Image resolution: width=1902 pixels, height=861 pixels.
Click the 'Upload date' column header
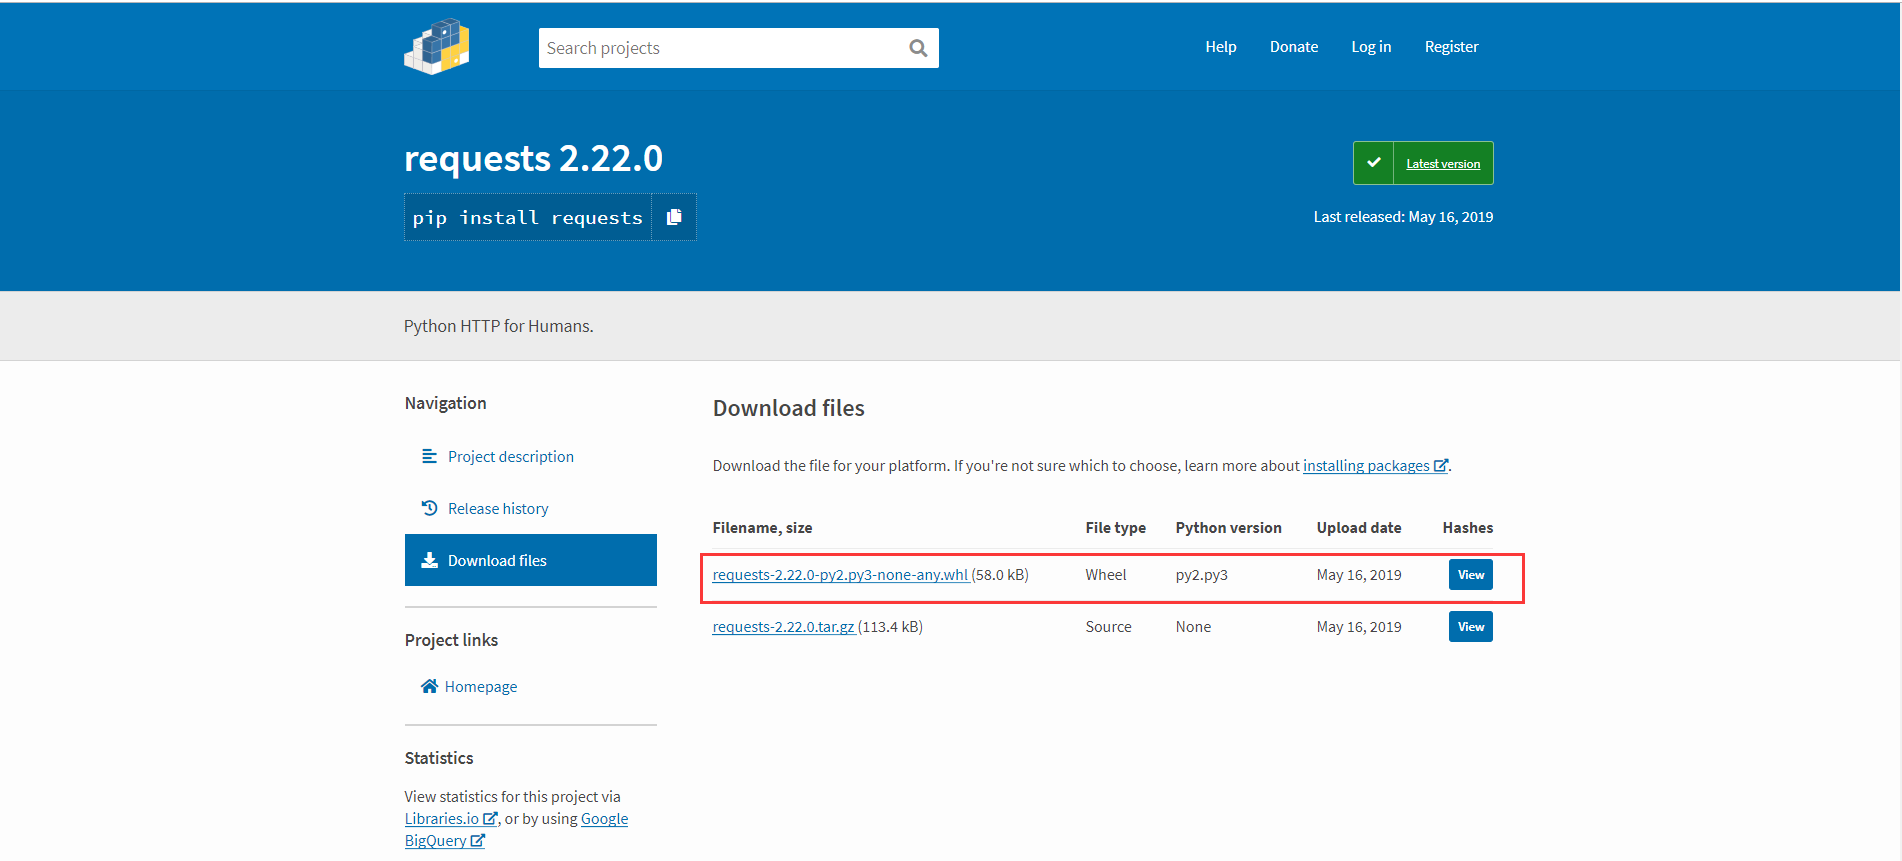click(1359, 528)
